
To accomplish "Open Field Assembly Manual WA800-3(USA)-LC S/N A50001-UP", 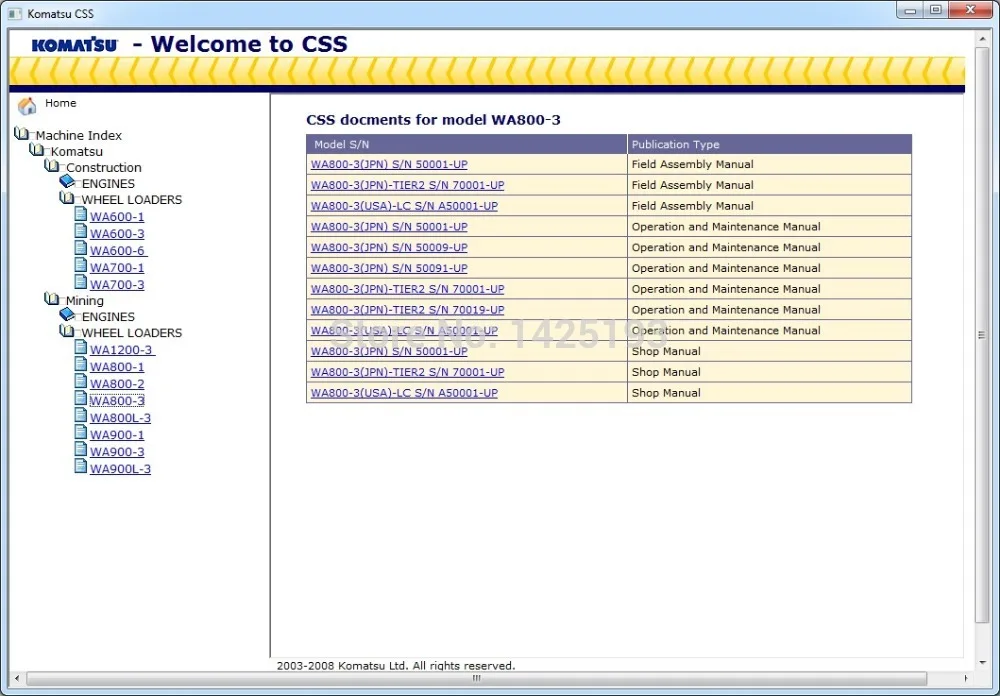I will (x=404, y=206).
